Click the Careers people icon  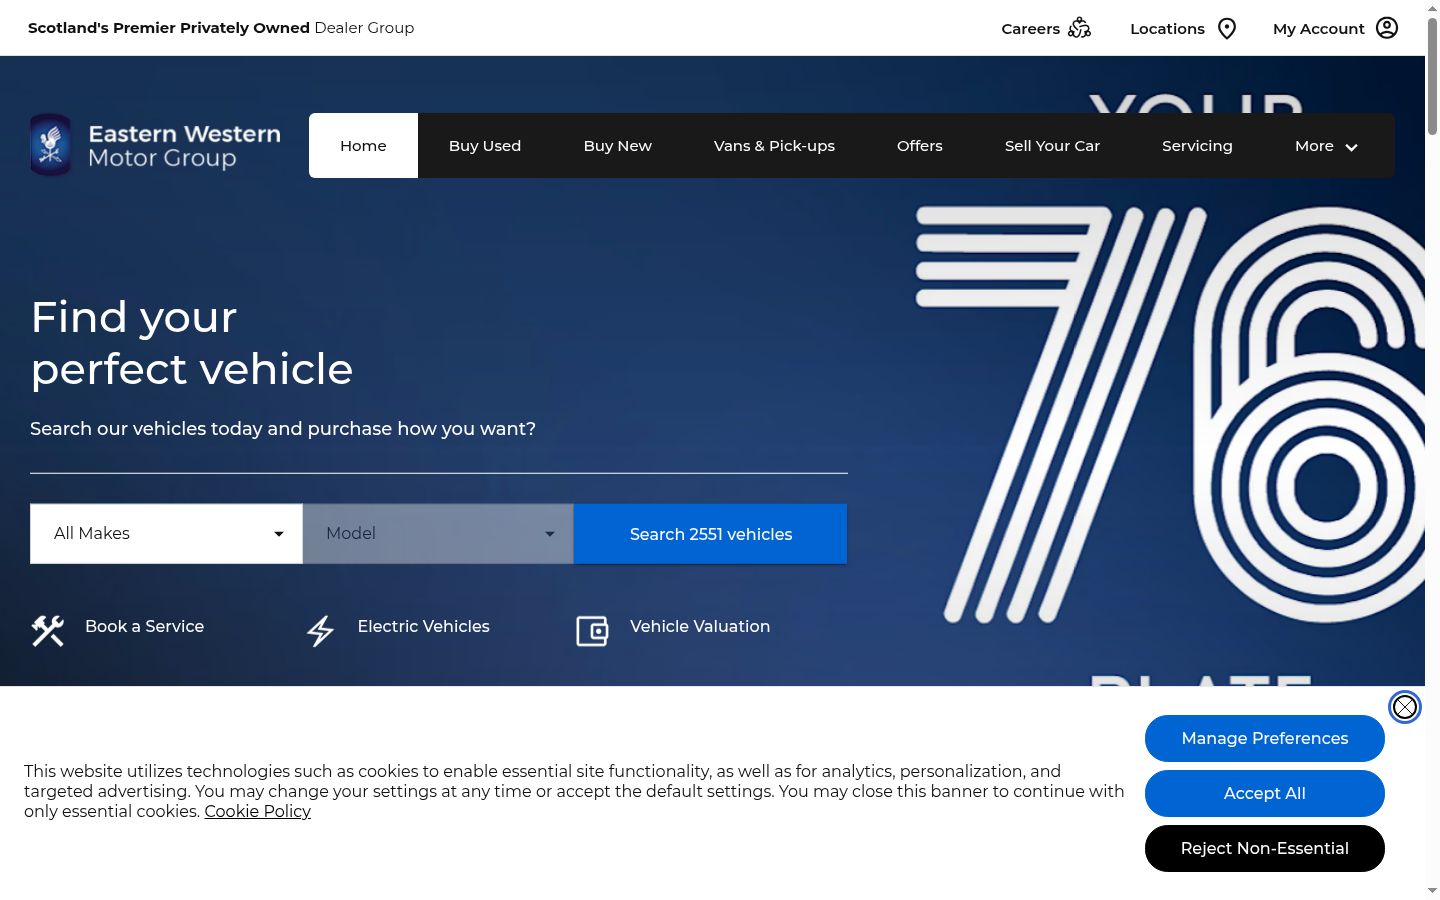click(x=1079, y=28)
